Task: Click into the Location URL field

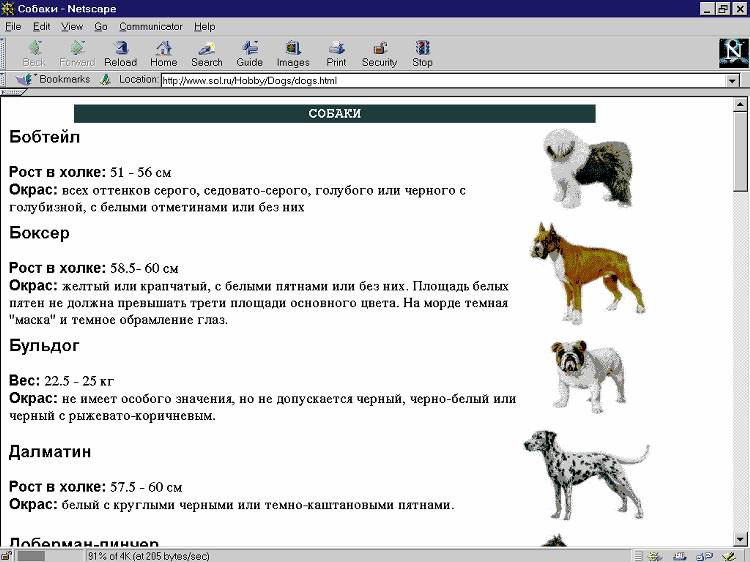Action: (443, 80)
